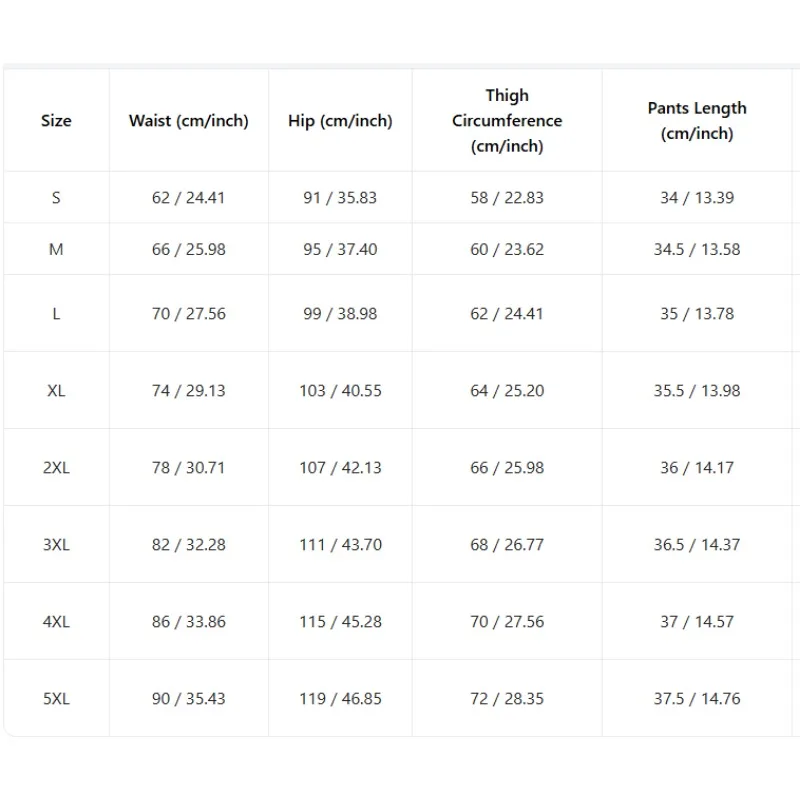Select the L size row label
The image size is (800, 800).
point(56,314)
